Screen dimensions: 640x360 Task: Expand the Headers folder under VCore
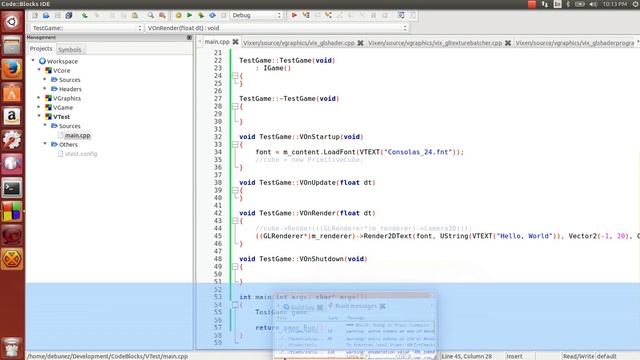tap(45, 88)
